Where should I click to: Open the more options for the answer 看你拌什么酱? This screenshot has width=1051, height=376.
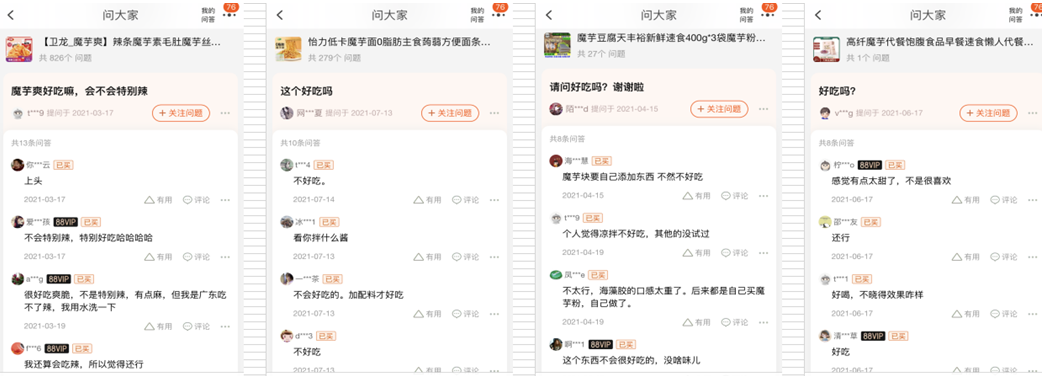[x=495, y=257]
